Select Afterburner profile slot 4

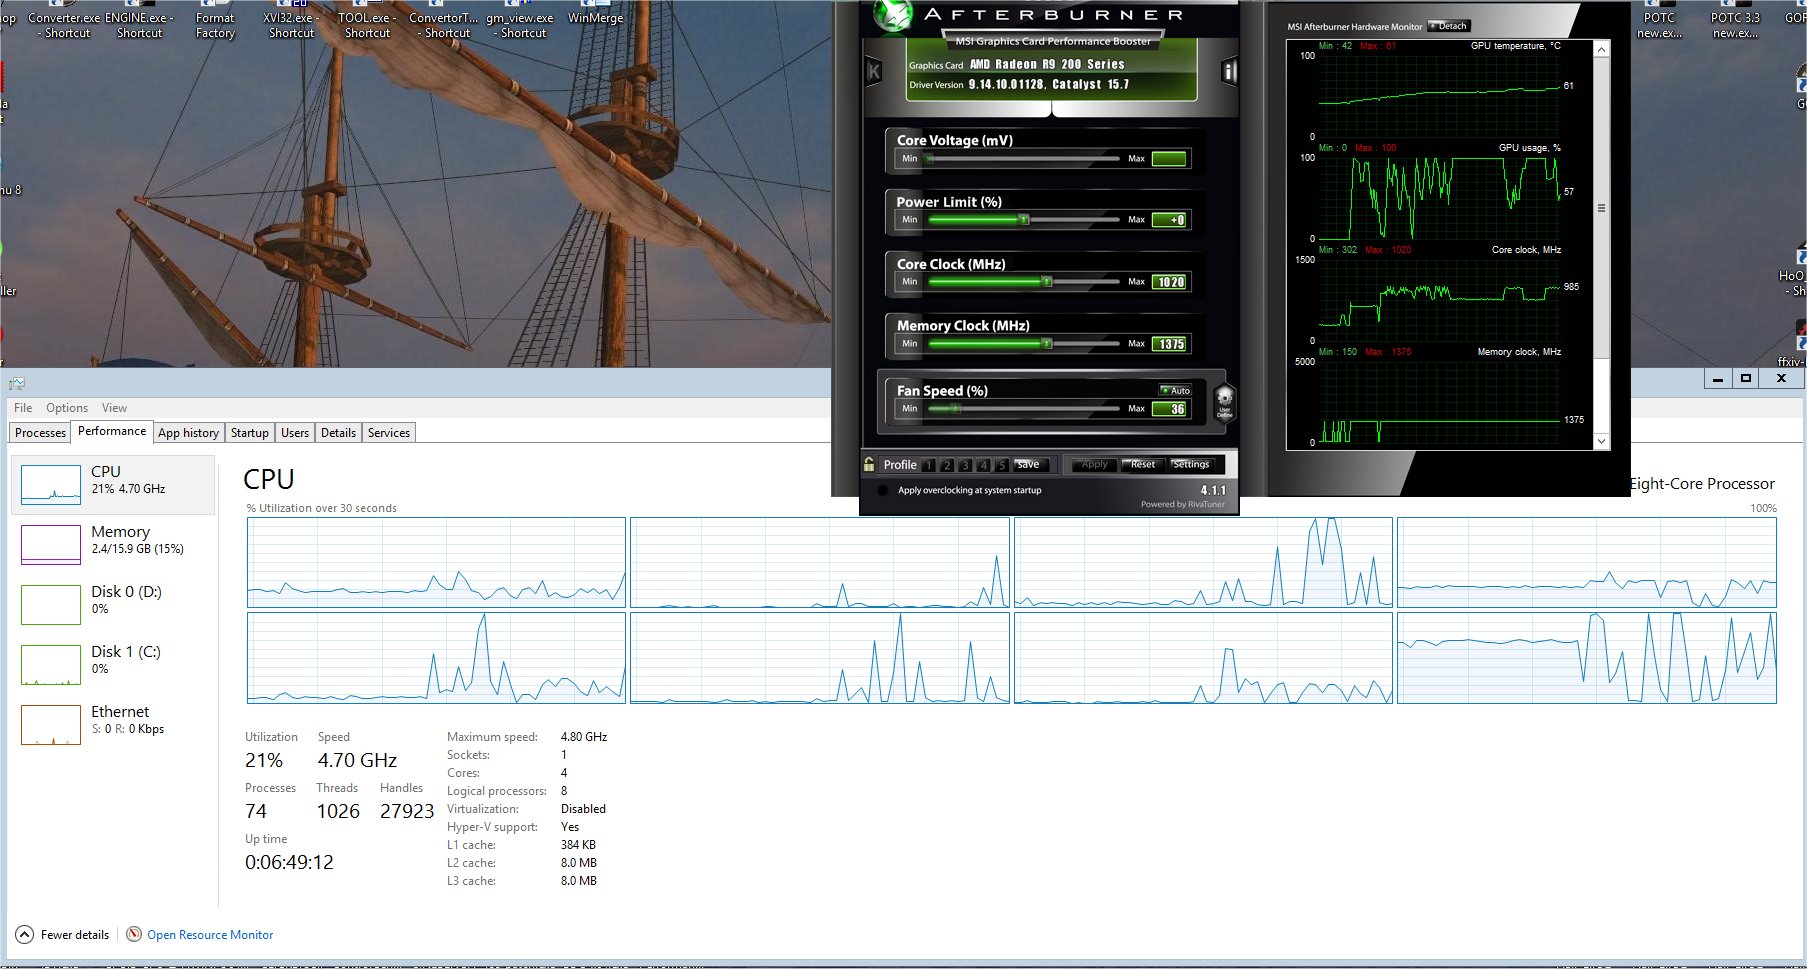click(983, 465)
